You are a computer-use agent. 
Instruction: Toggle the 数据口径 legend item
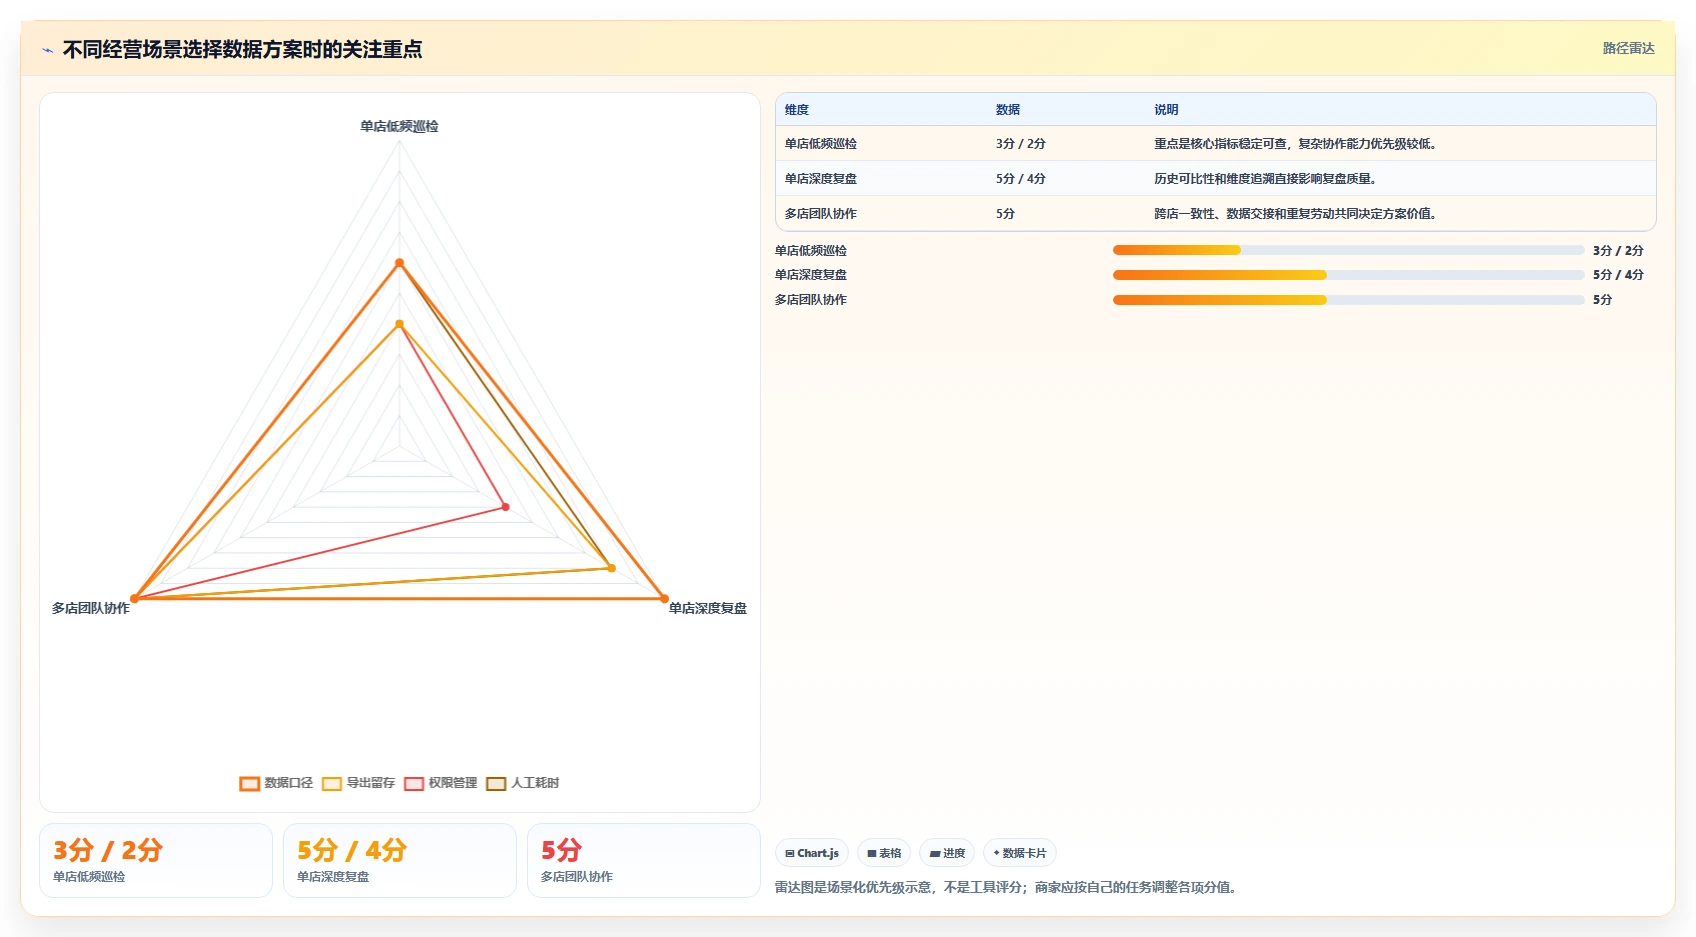(276, 783)
